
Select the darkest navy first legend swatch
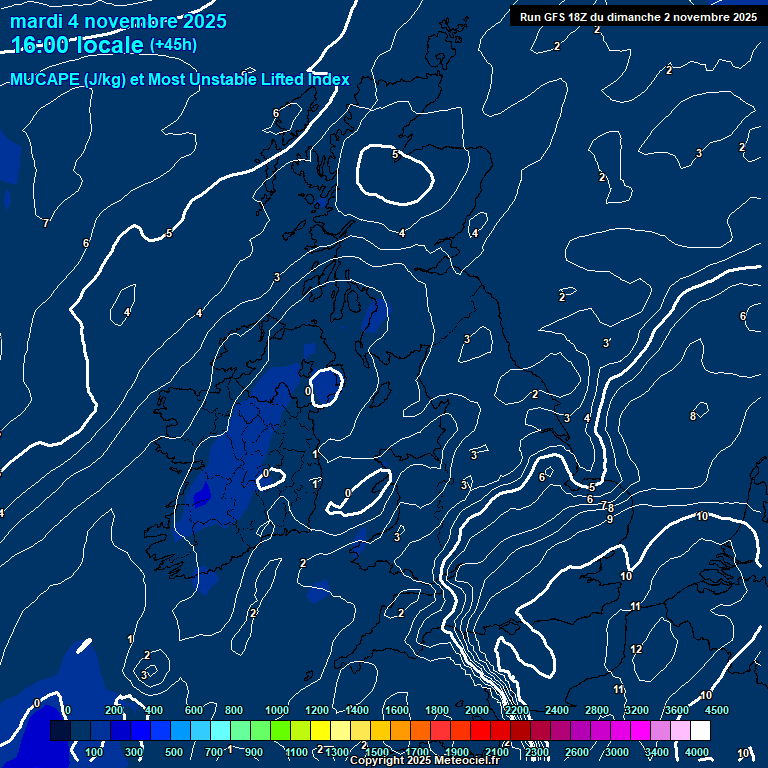click(61, 730)
